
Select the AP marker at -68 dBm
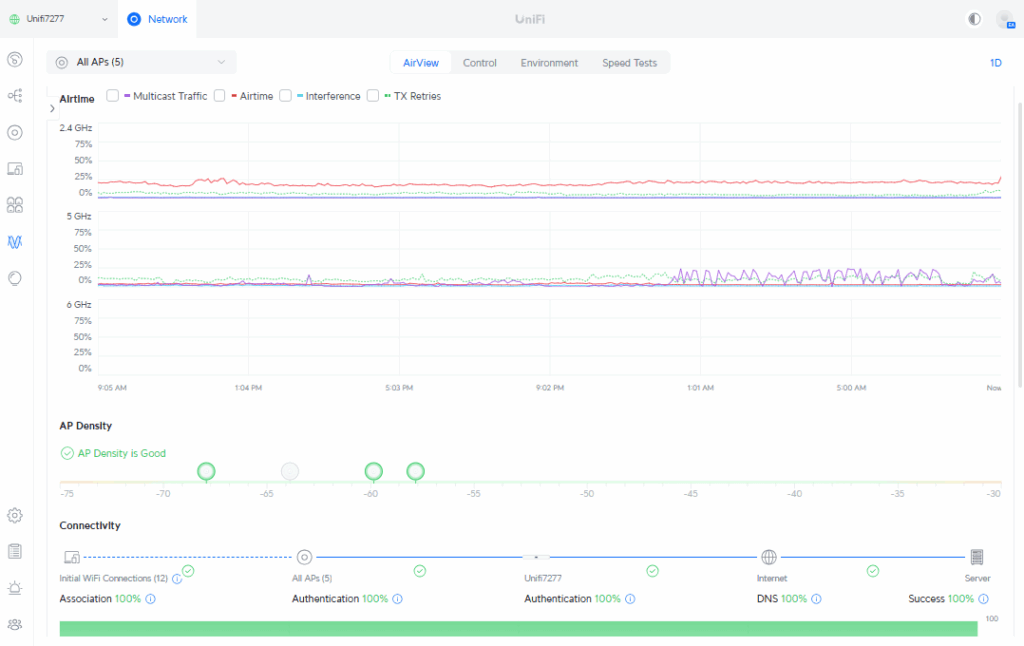[x=206, y=471]
